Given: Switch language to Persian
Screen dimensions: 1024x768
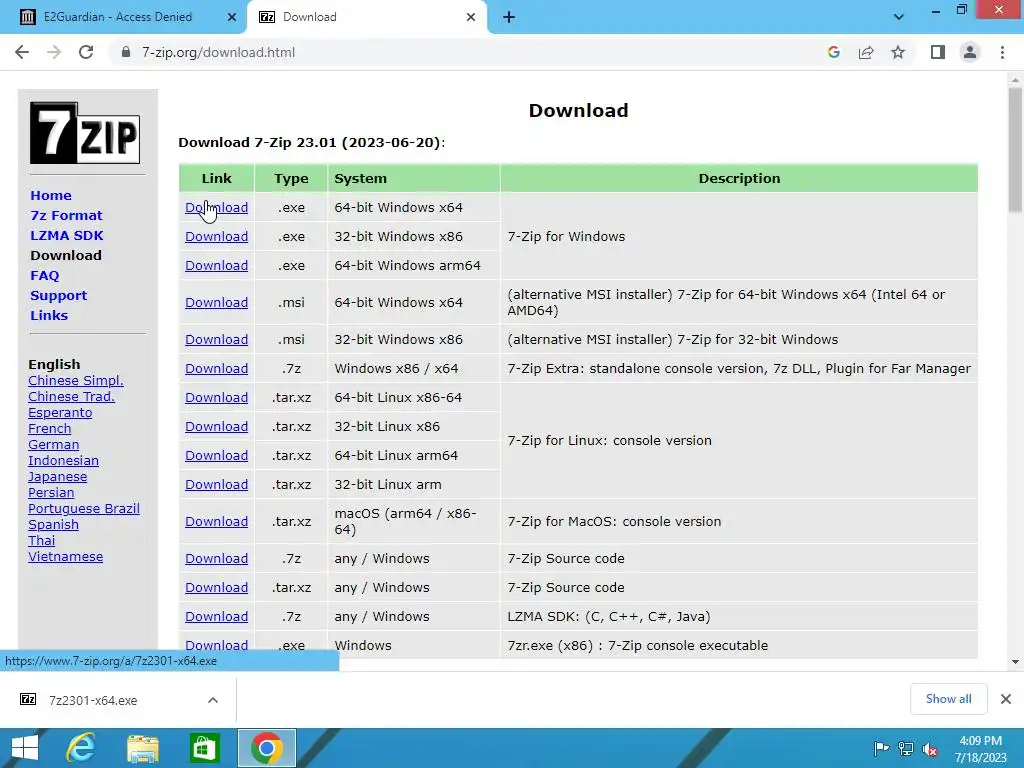Looking at the screenshot, I should (51, 492).
